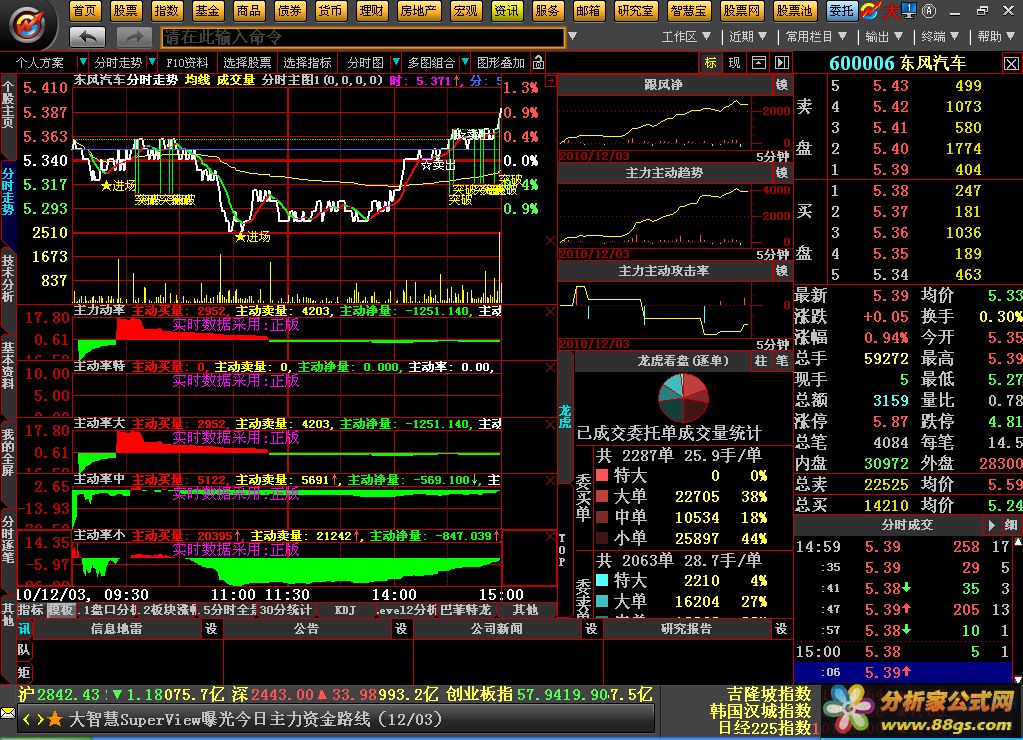Screen dimensions: 1023x740
Task: Click the computer network icon in title bar
Action: coord(909,10)
